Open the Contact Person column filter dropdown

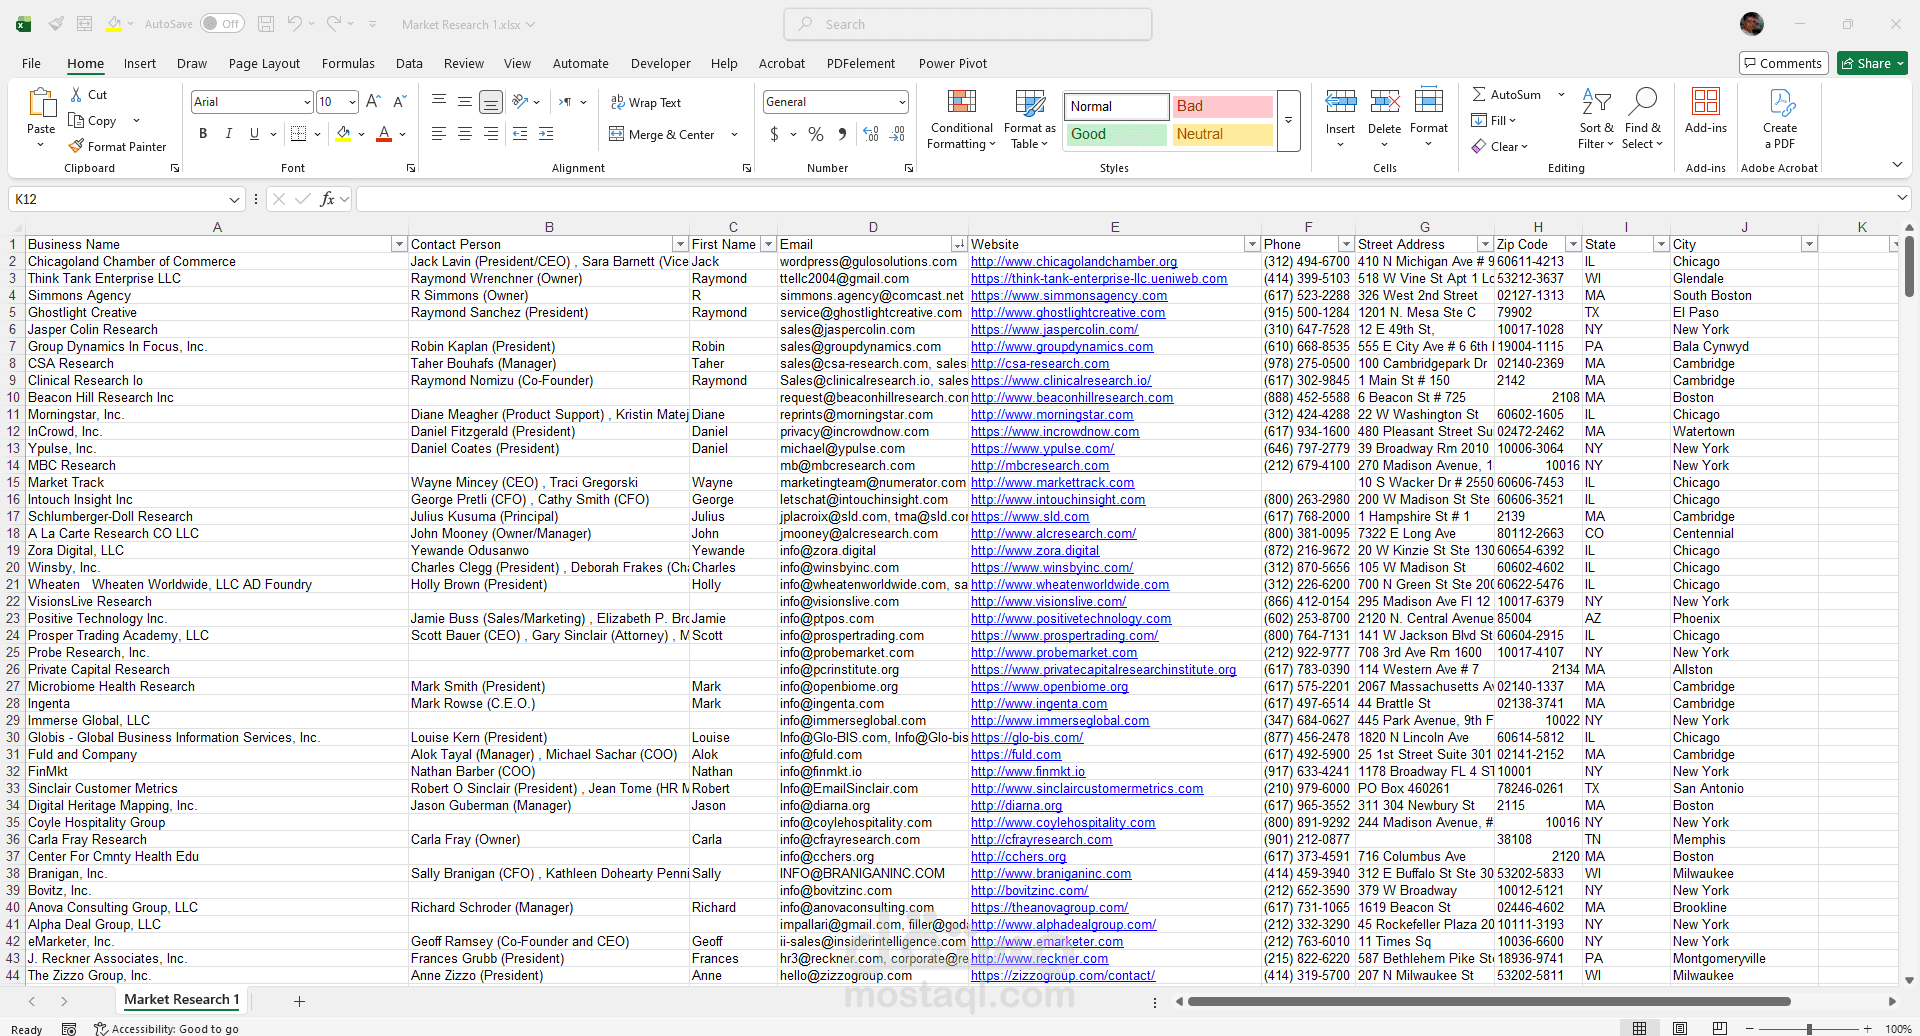680,244
